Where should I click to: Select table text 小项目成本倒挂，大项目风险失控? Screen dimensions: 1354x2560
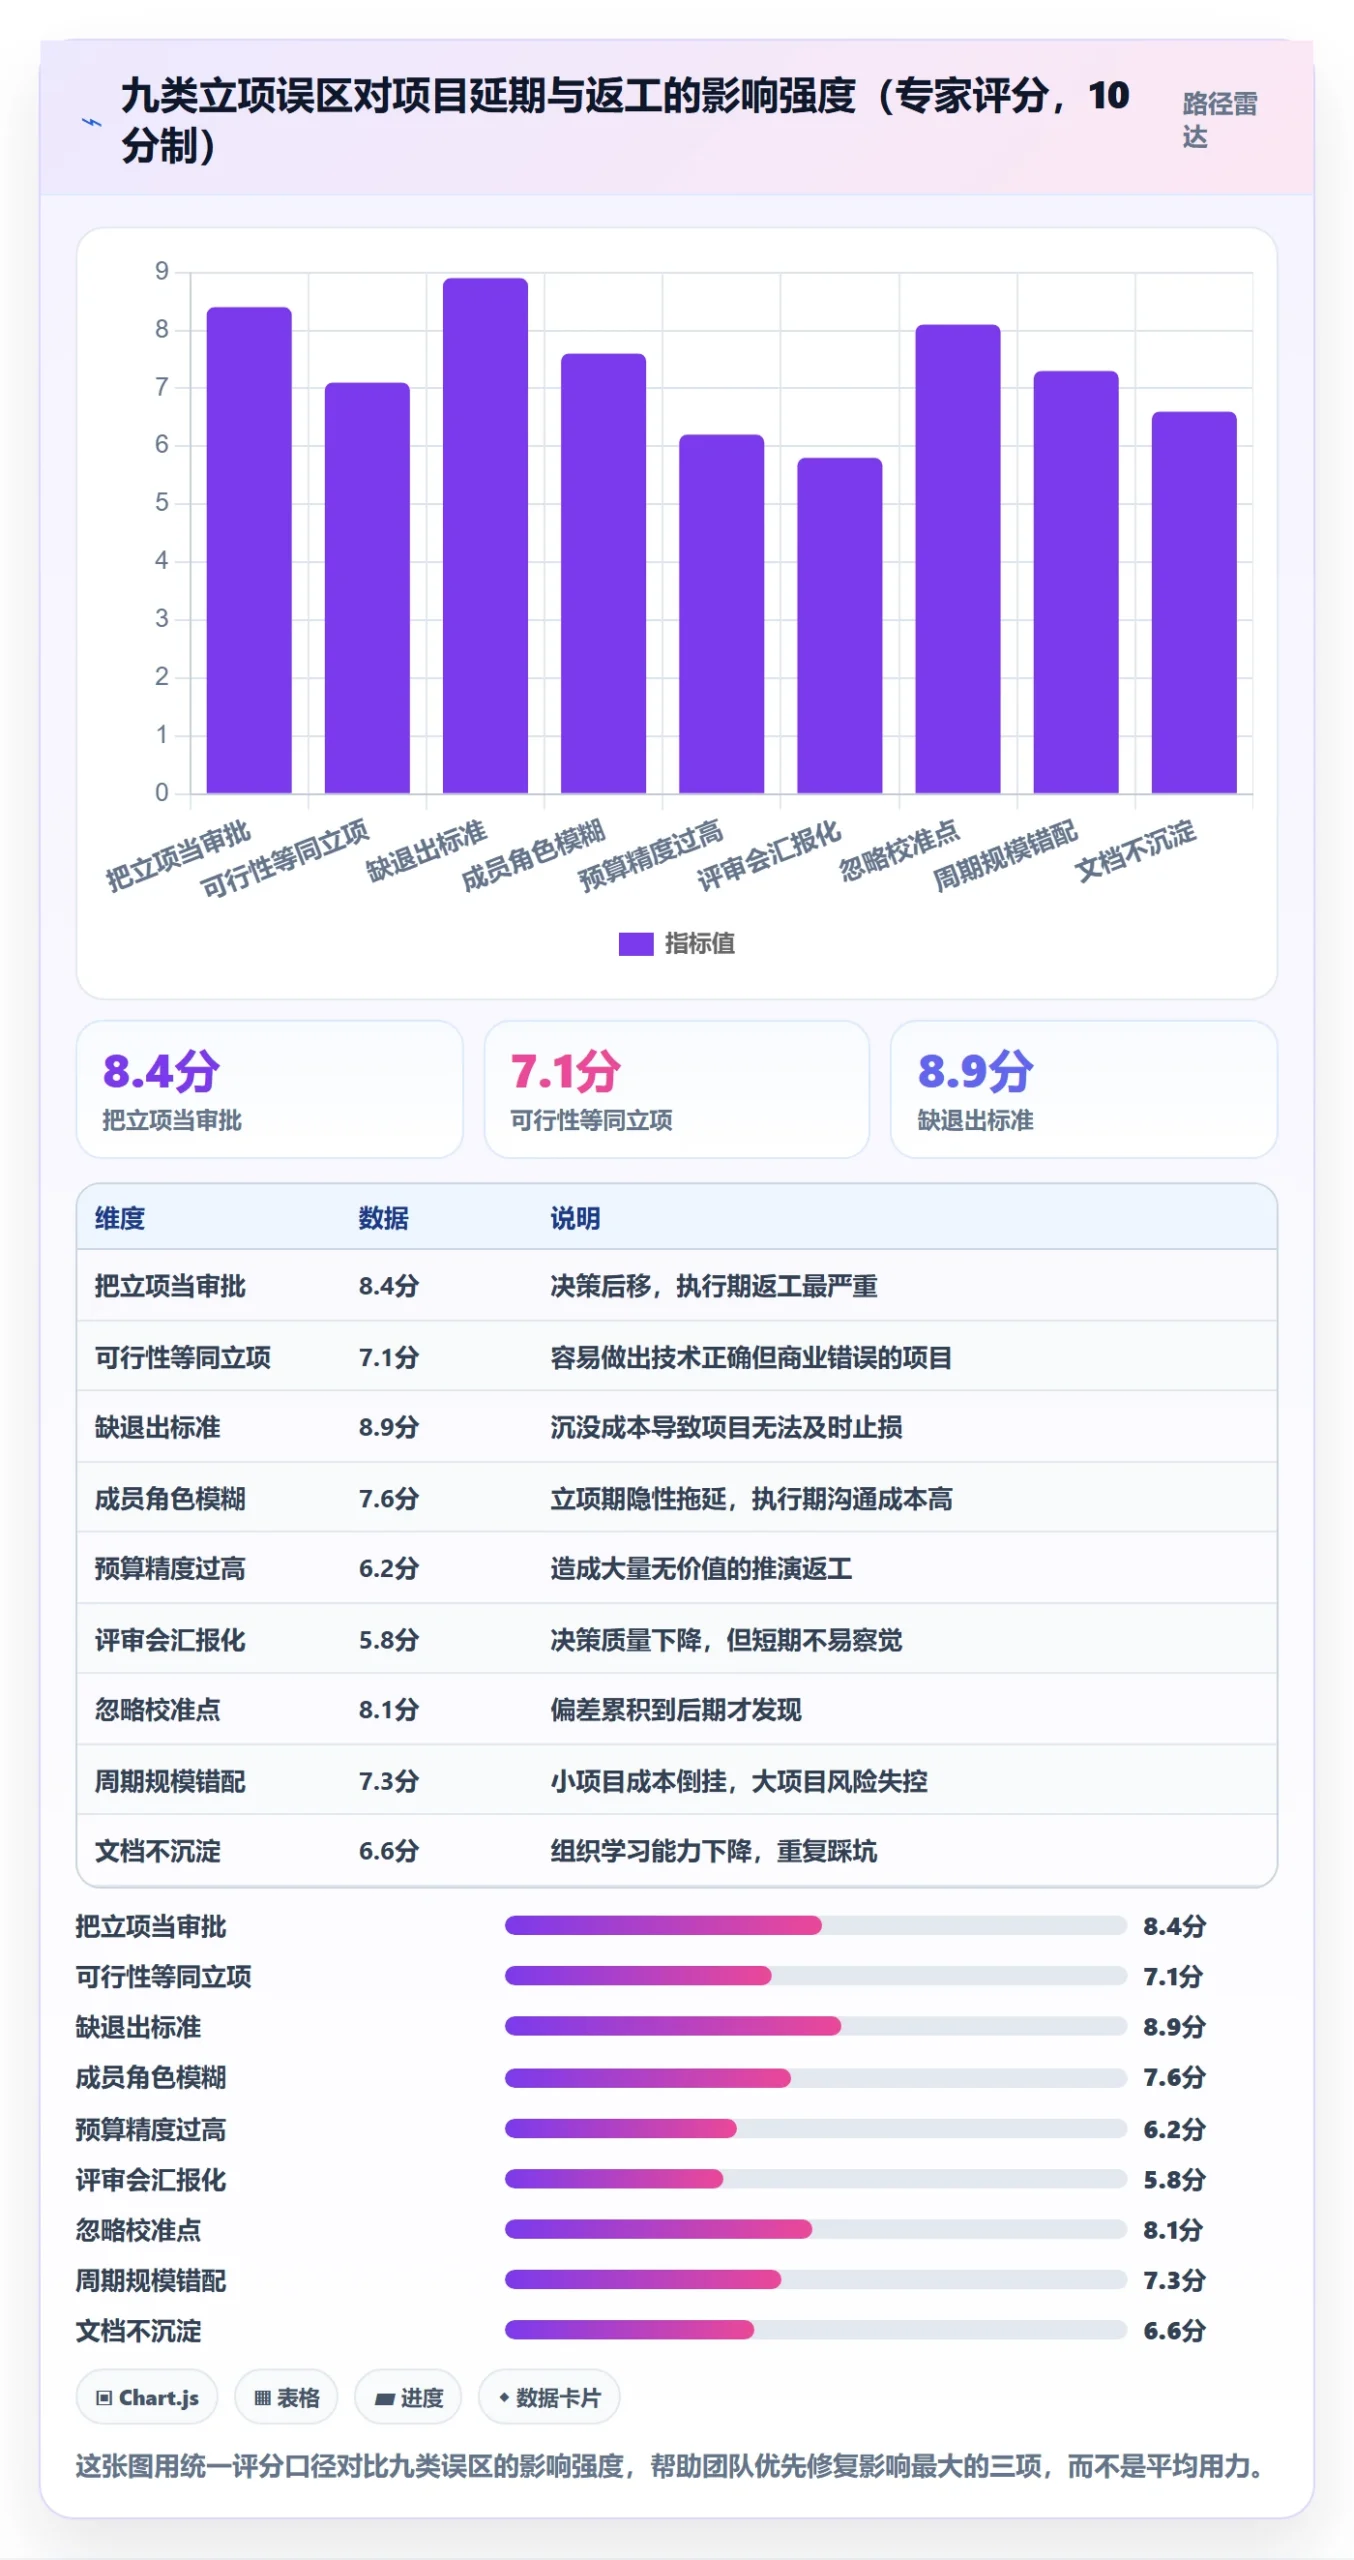pyautogui.click(x=738, y=1781)
